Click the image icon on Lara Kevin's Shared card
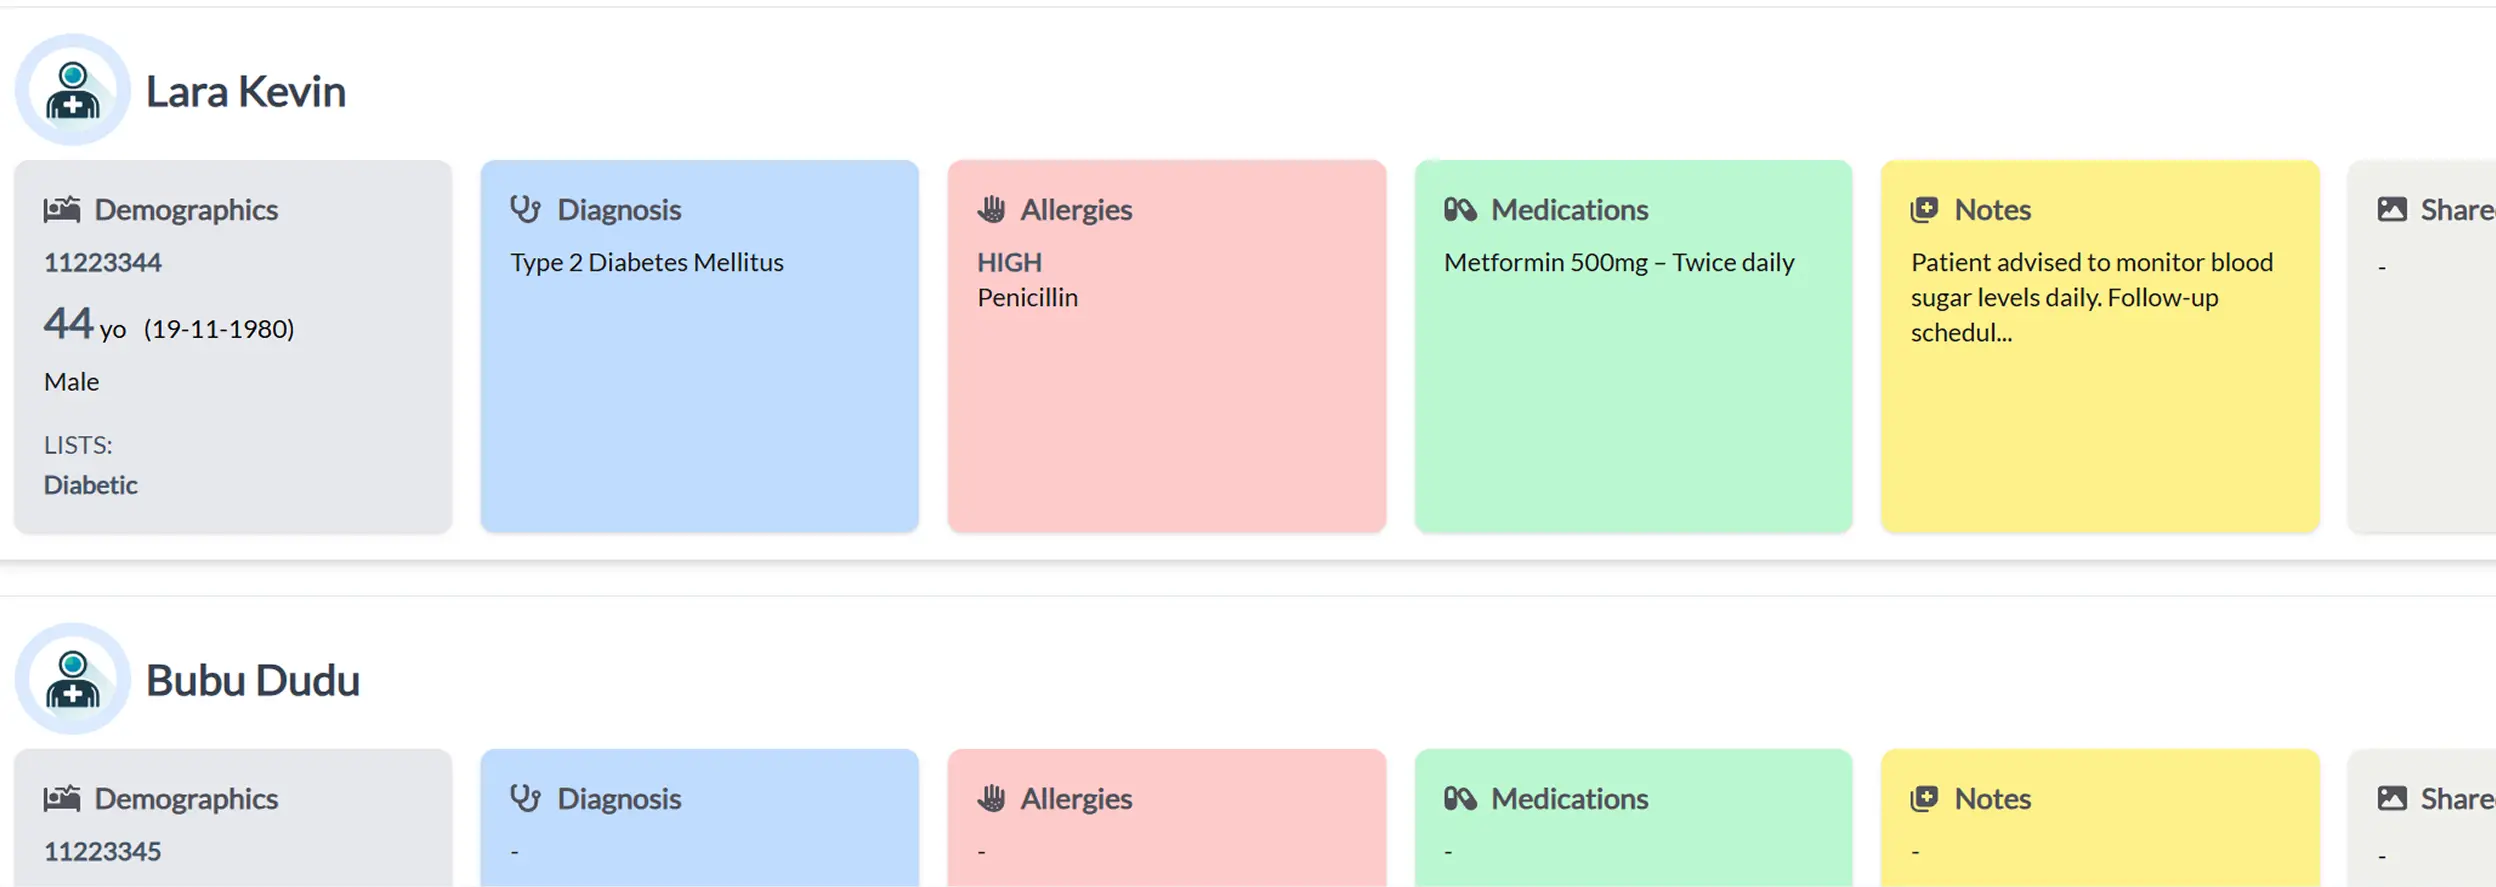The width and height of the screenshot is (2496, 887). [x=2392, y=210]
